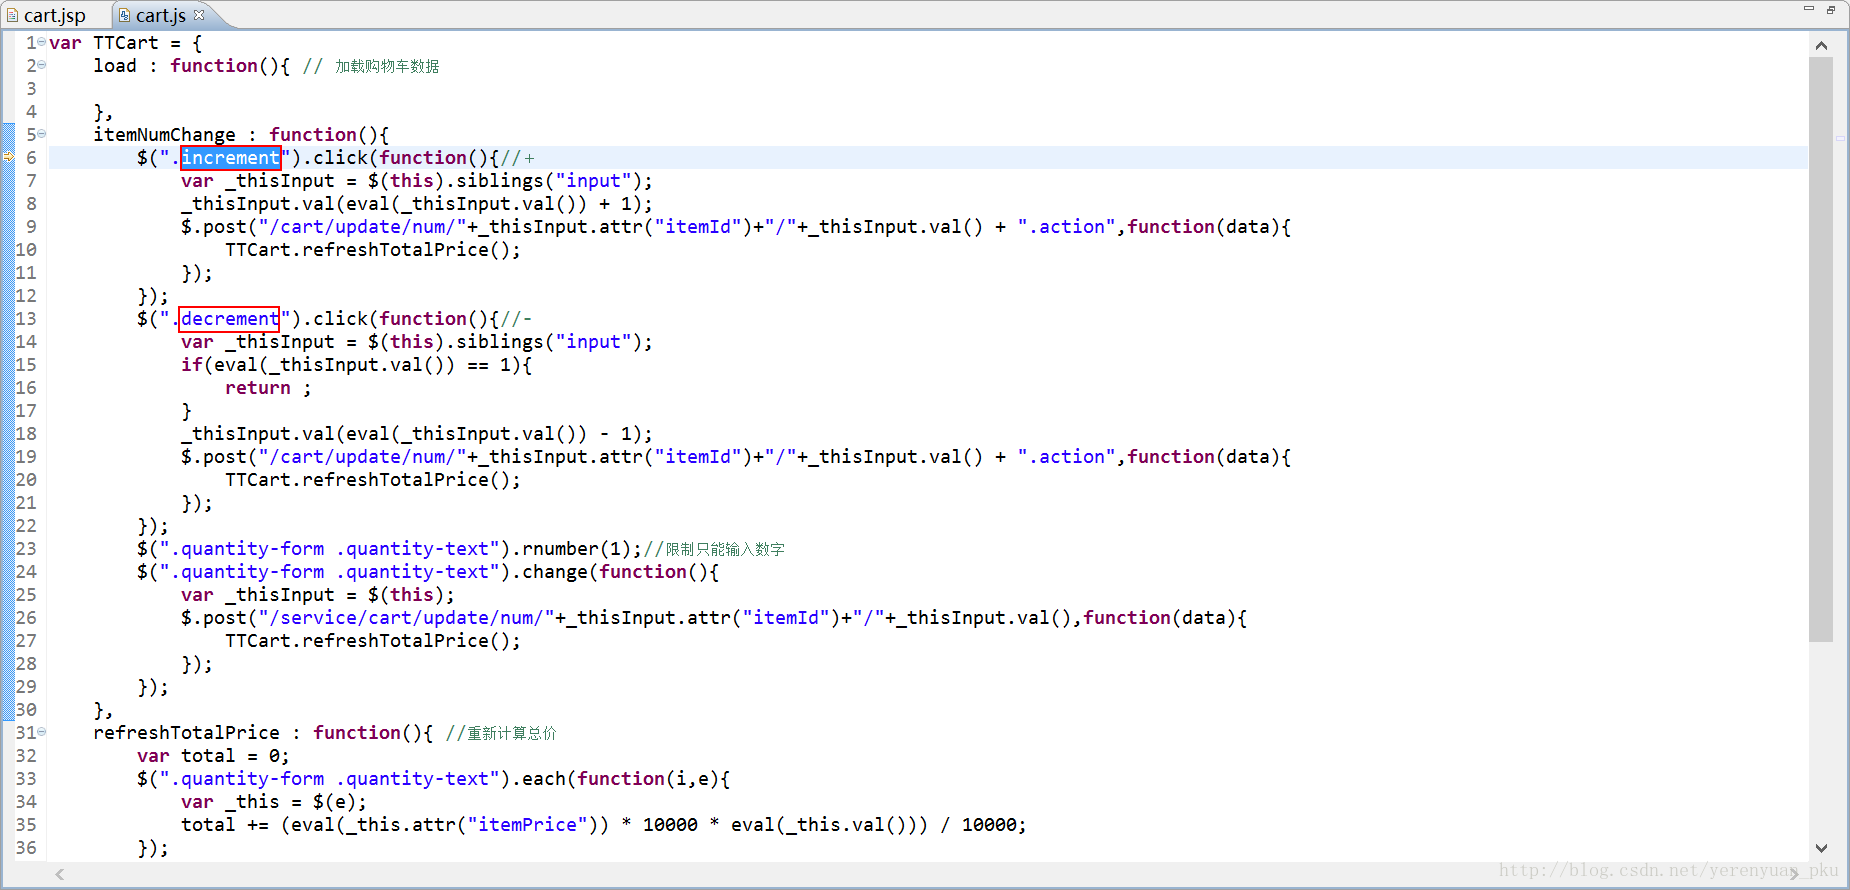The image size is (1850, 890).
Task: Click line number 36 in the ruler
Action: pos(26,848)
